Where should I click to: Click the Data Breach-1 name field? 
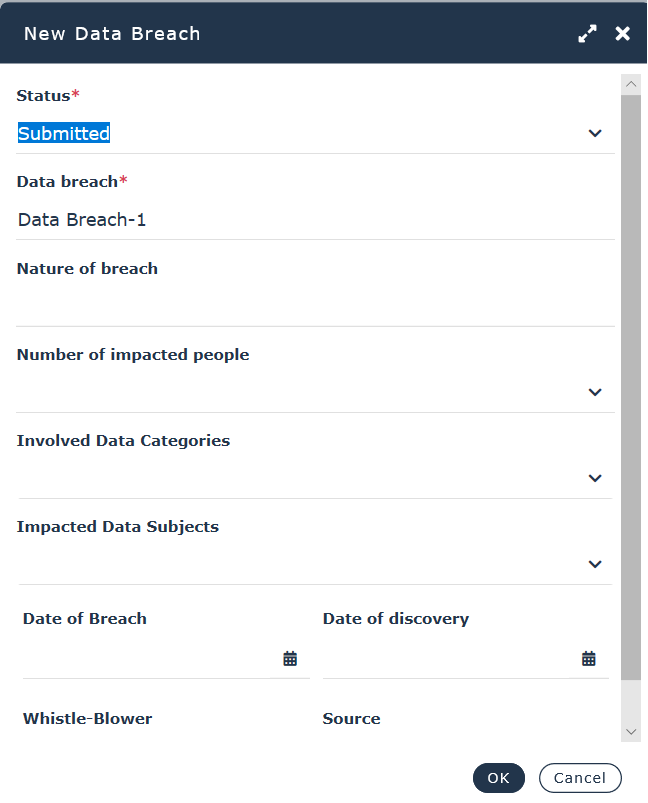[300, 220]
